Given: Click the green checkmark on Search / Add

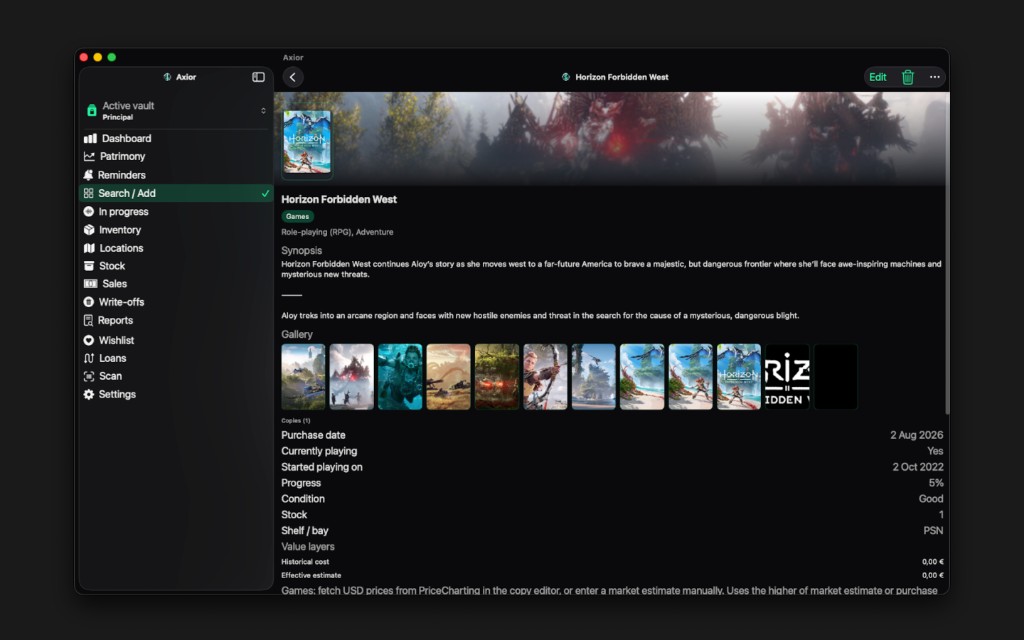Looking at the screenshot, I should [x=265, y=193].
